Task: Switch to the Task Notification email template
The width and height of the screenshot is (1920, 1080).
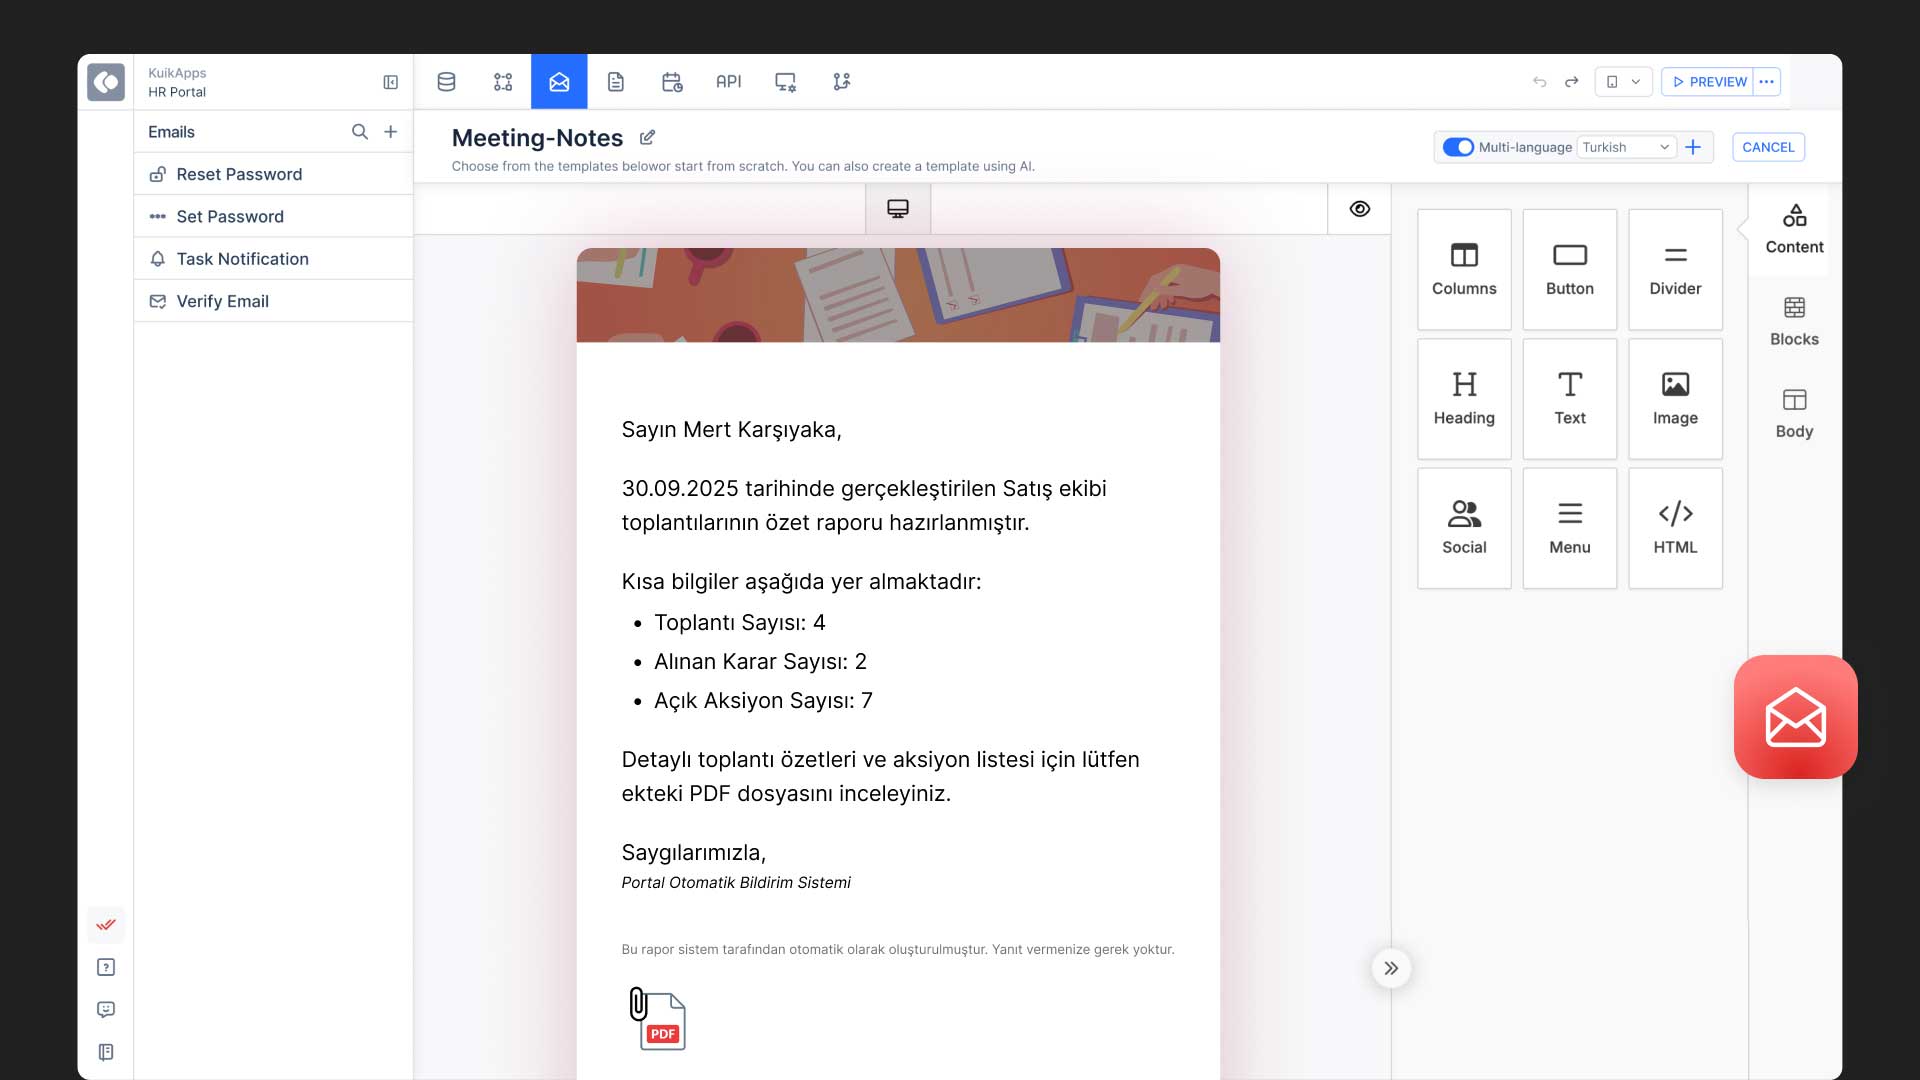Action: (243, 258)
